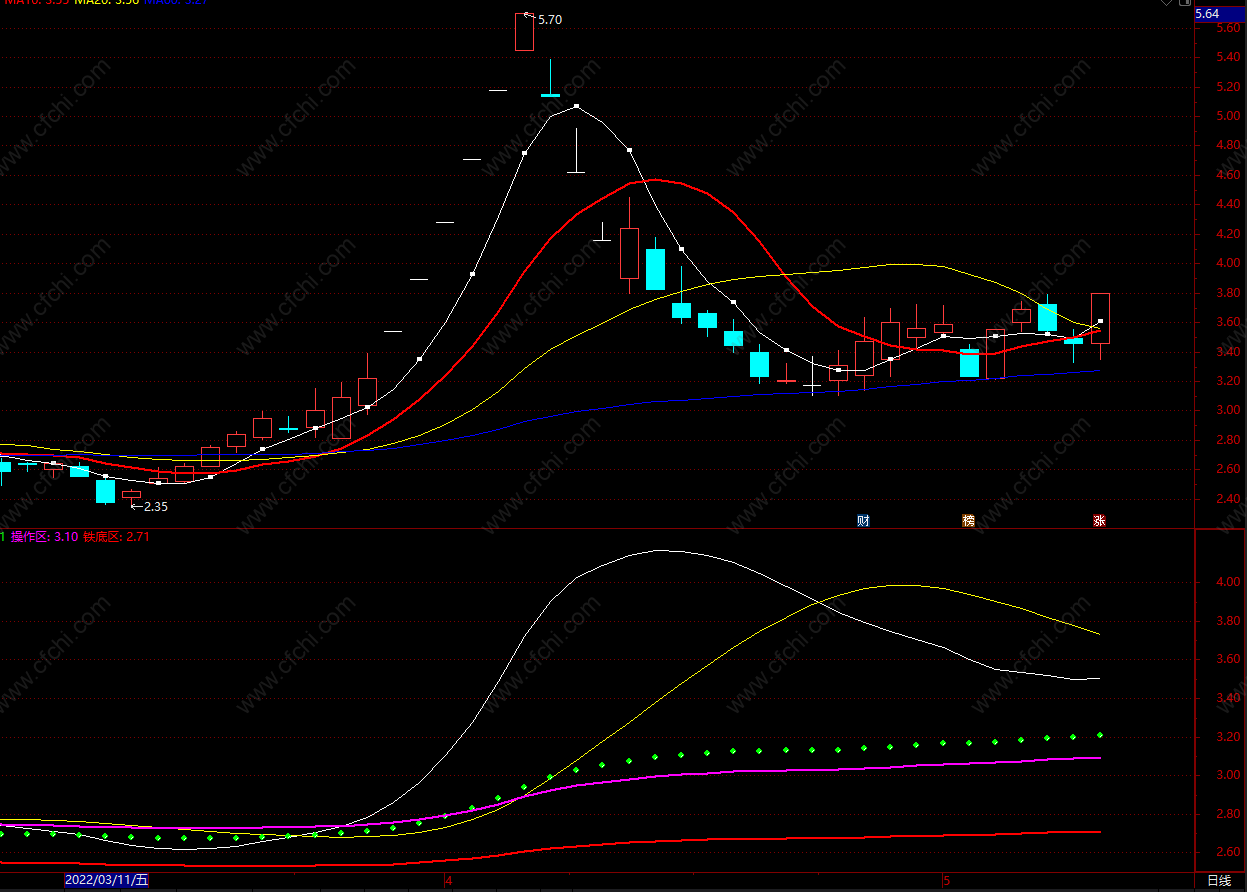
Task: Click the 5.70 high price annotation
Action: 549,19
